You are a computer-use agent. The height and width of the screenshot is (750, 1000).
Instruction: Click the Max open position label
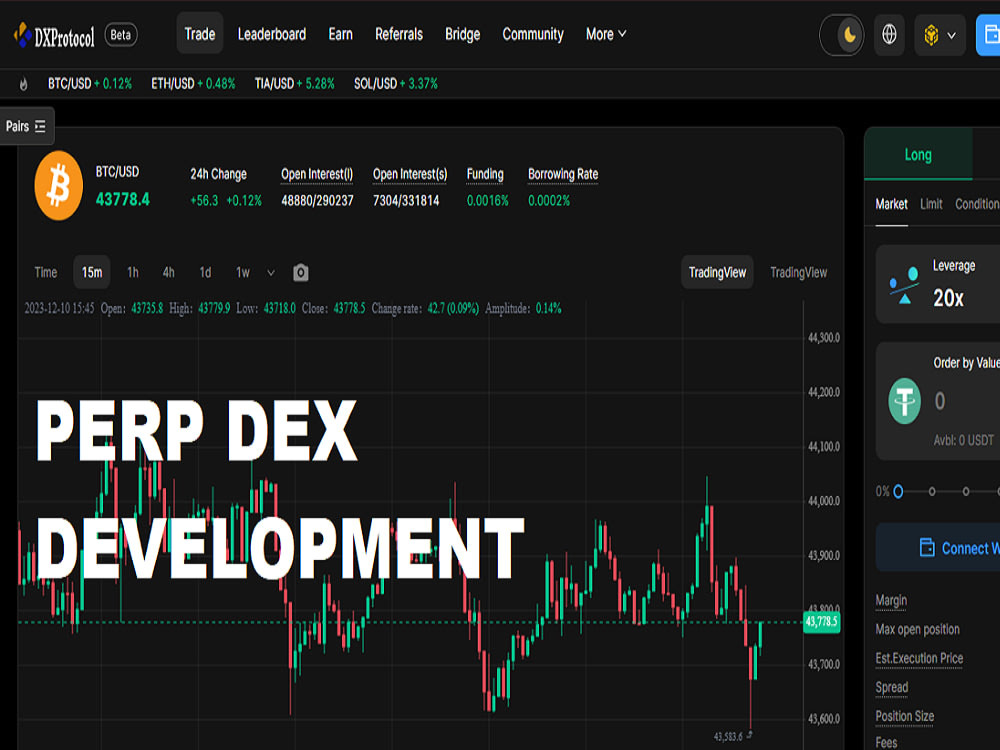coord(917,629)
